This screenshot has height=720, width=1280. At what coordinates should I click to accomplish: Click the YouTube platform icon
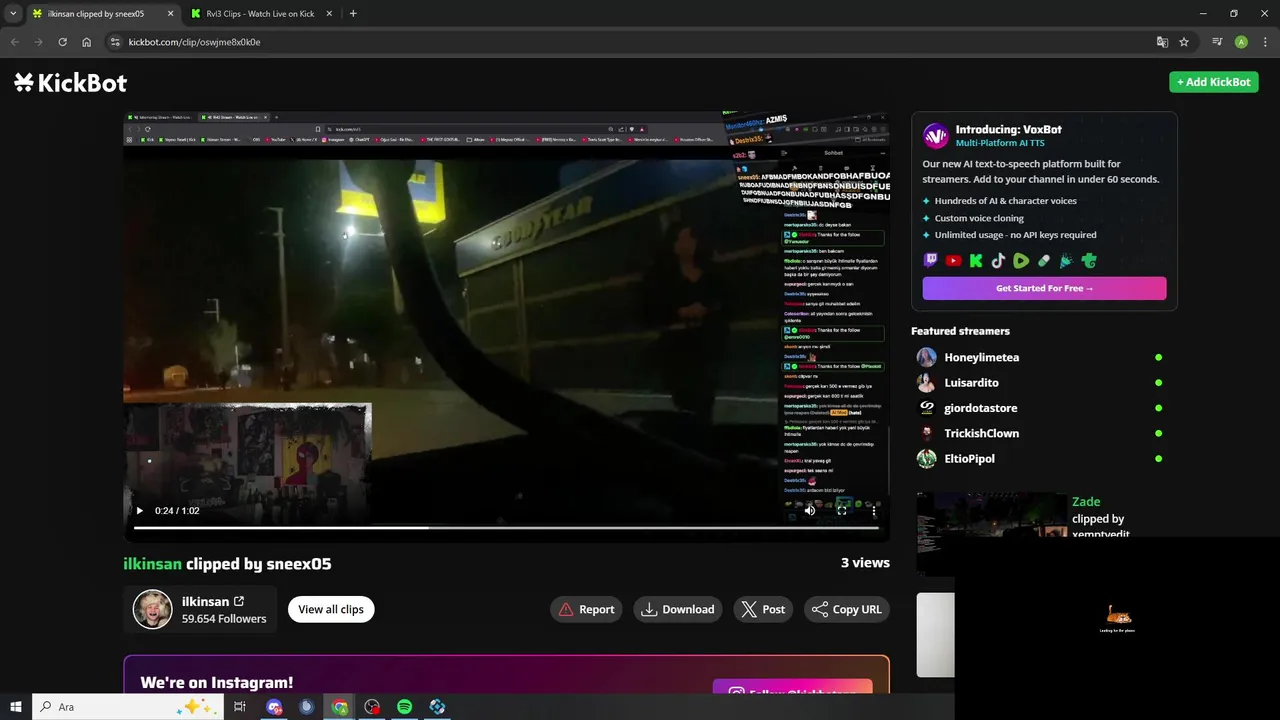[x=953, y=261]
